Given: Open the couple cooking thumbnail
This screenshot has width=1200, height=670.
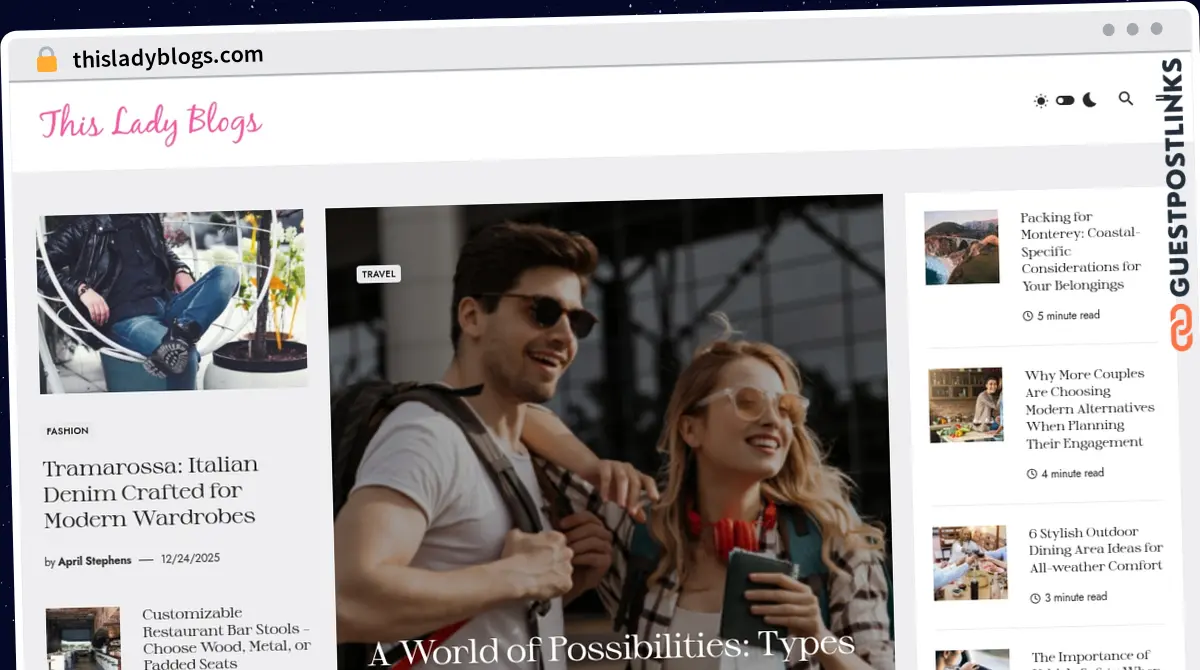Looking at the screenshot, I should click(x=966, y=405).
